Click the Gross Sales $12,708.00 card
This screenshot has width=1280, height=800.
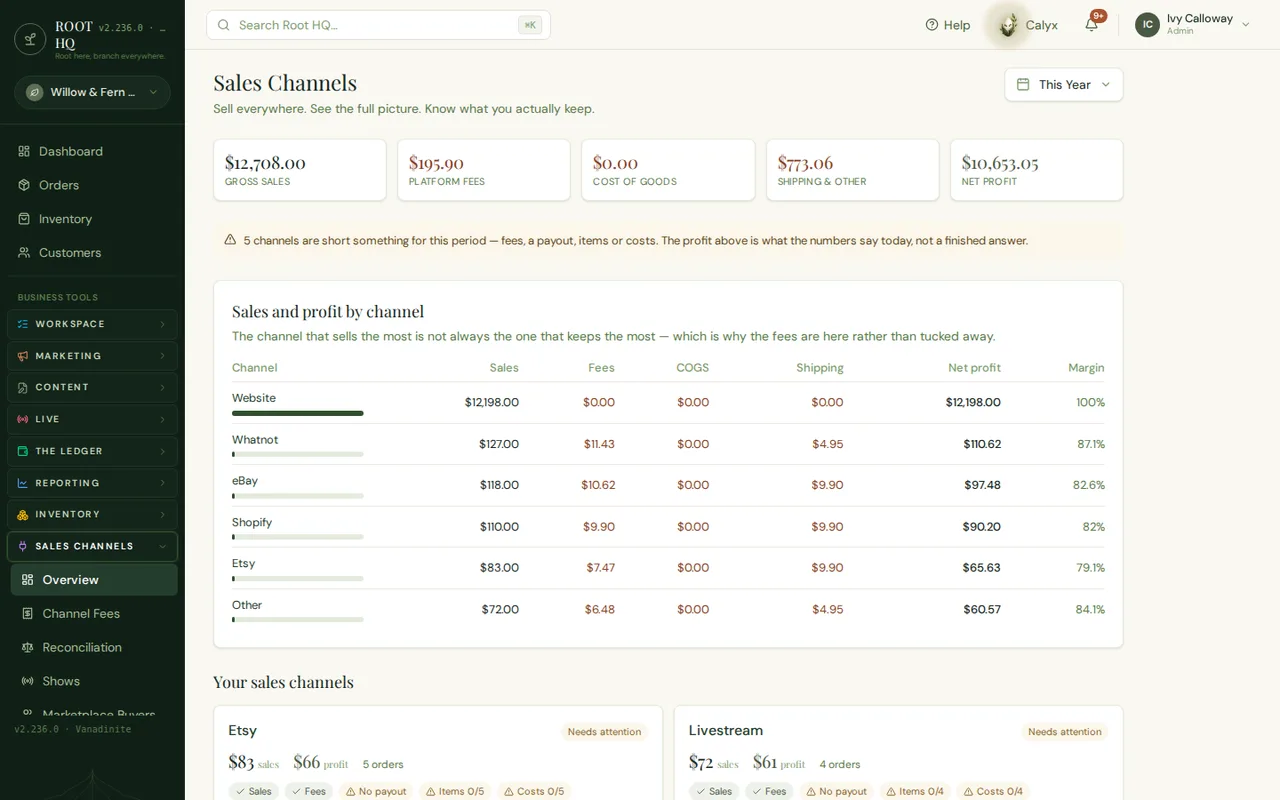pos(300,170)
